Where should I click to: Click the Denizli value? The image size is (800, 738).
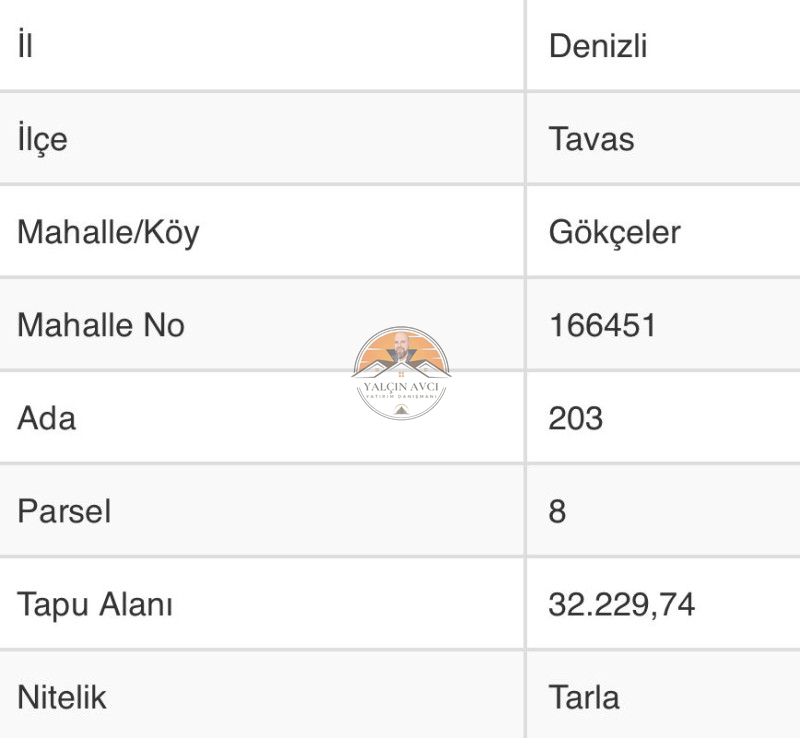click(598, 46)
